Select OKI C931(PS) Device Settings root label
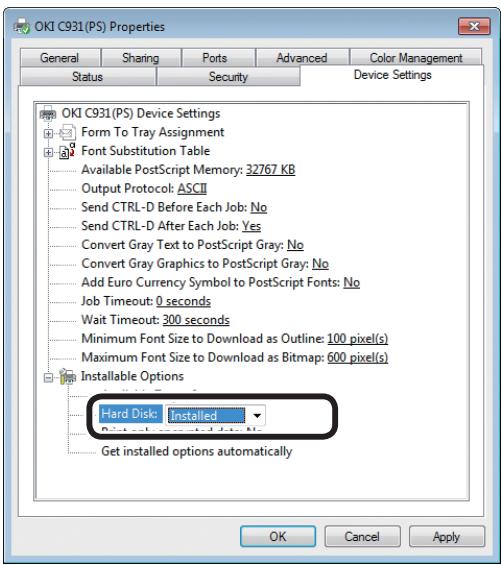501x565 pixels. tap(141, 113)
